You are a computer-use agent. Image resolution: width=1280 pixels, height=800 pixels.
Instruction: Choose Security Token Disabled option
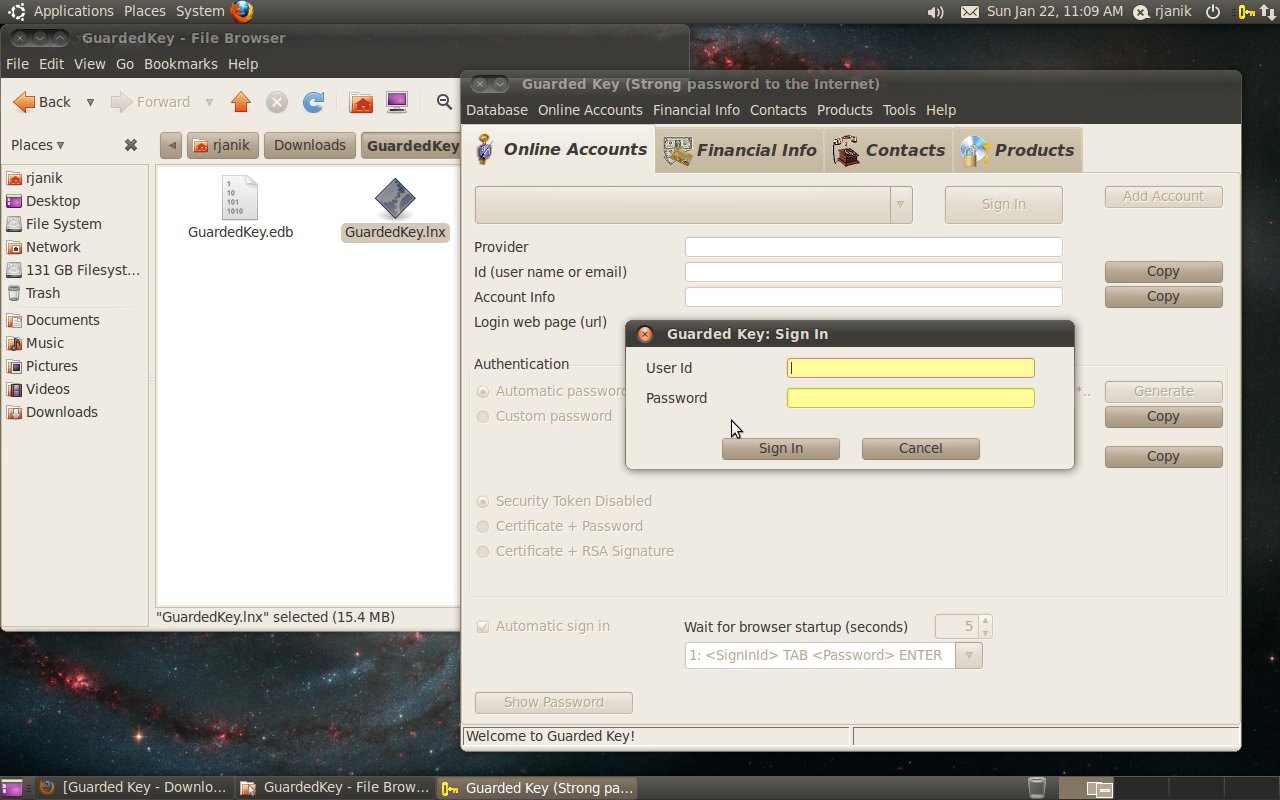click(484, 501)
